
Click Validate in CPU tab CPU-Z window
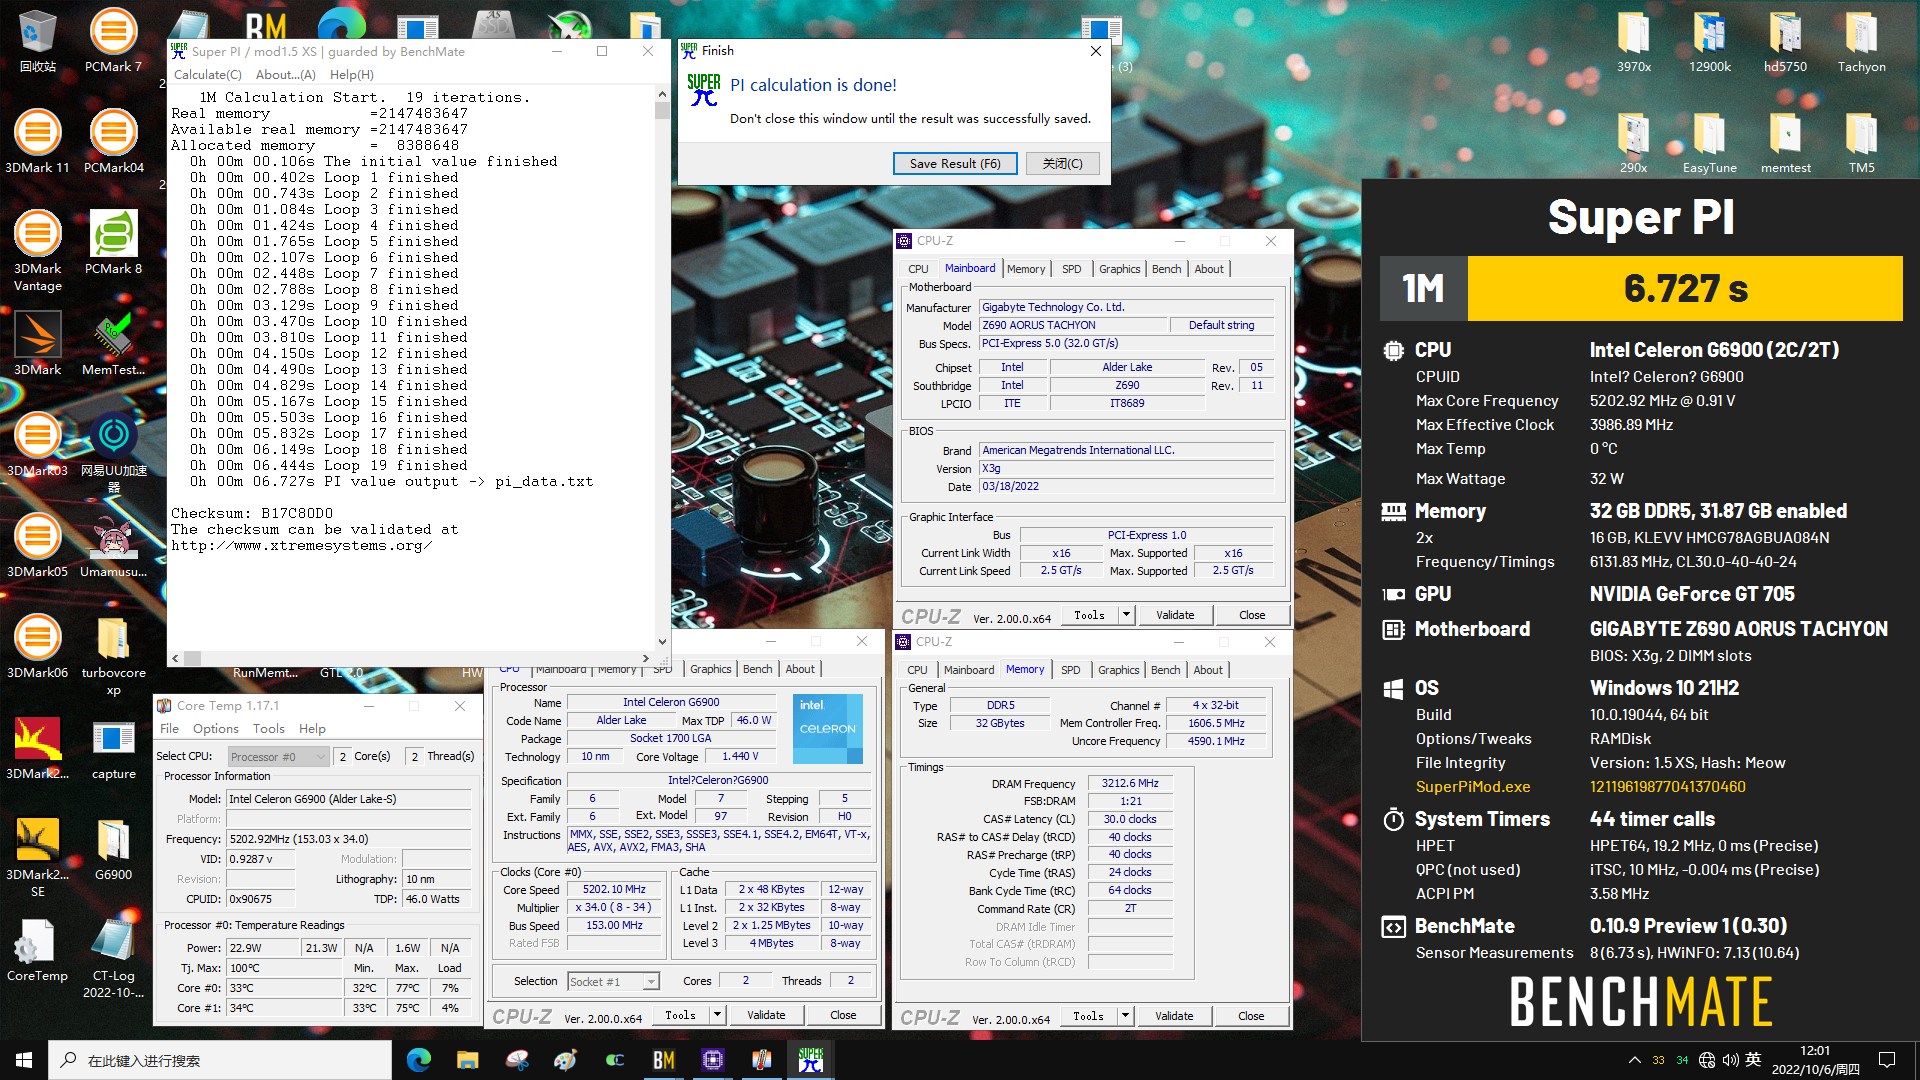[x=766, y=1015]
